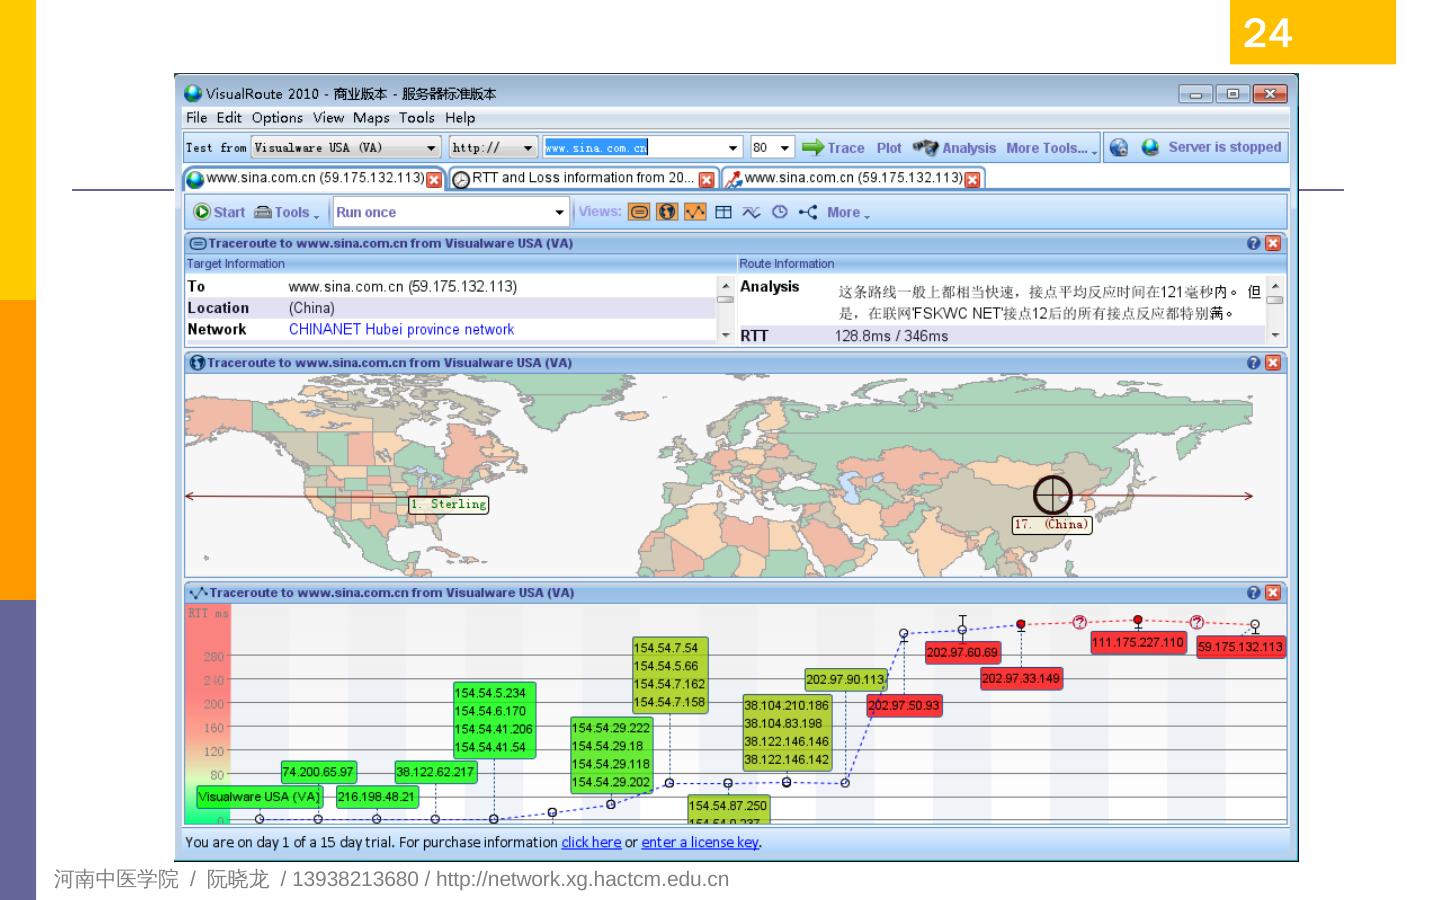
Task: Select the clock view icon
Action: [780, 212]
